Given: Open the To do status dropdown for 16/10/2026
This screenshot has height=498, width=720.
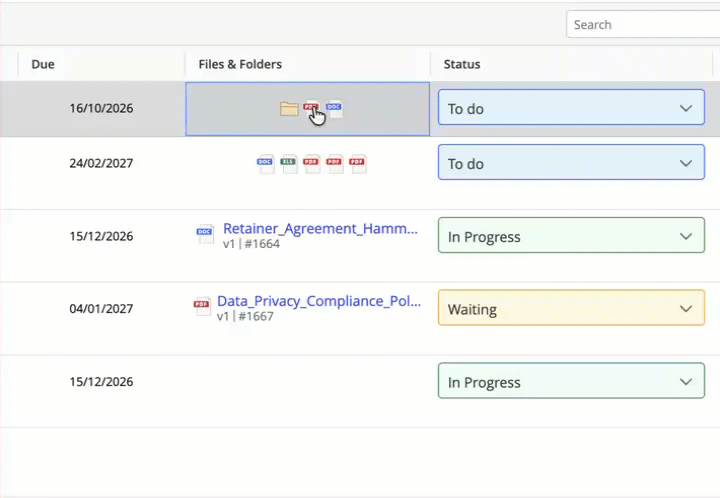Looking at the screenshot, I should click(571, 107).
